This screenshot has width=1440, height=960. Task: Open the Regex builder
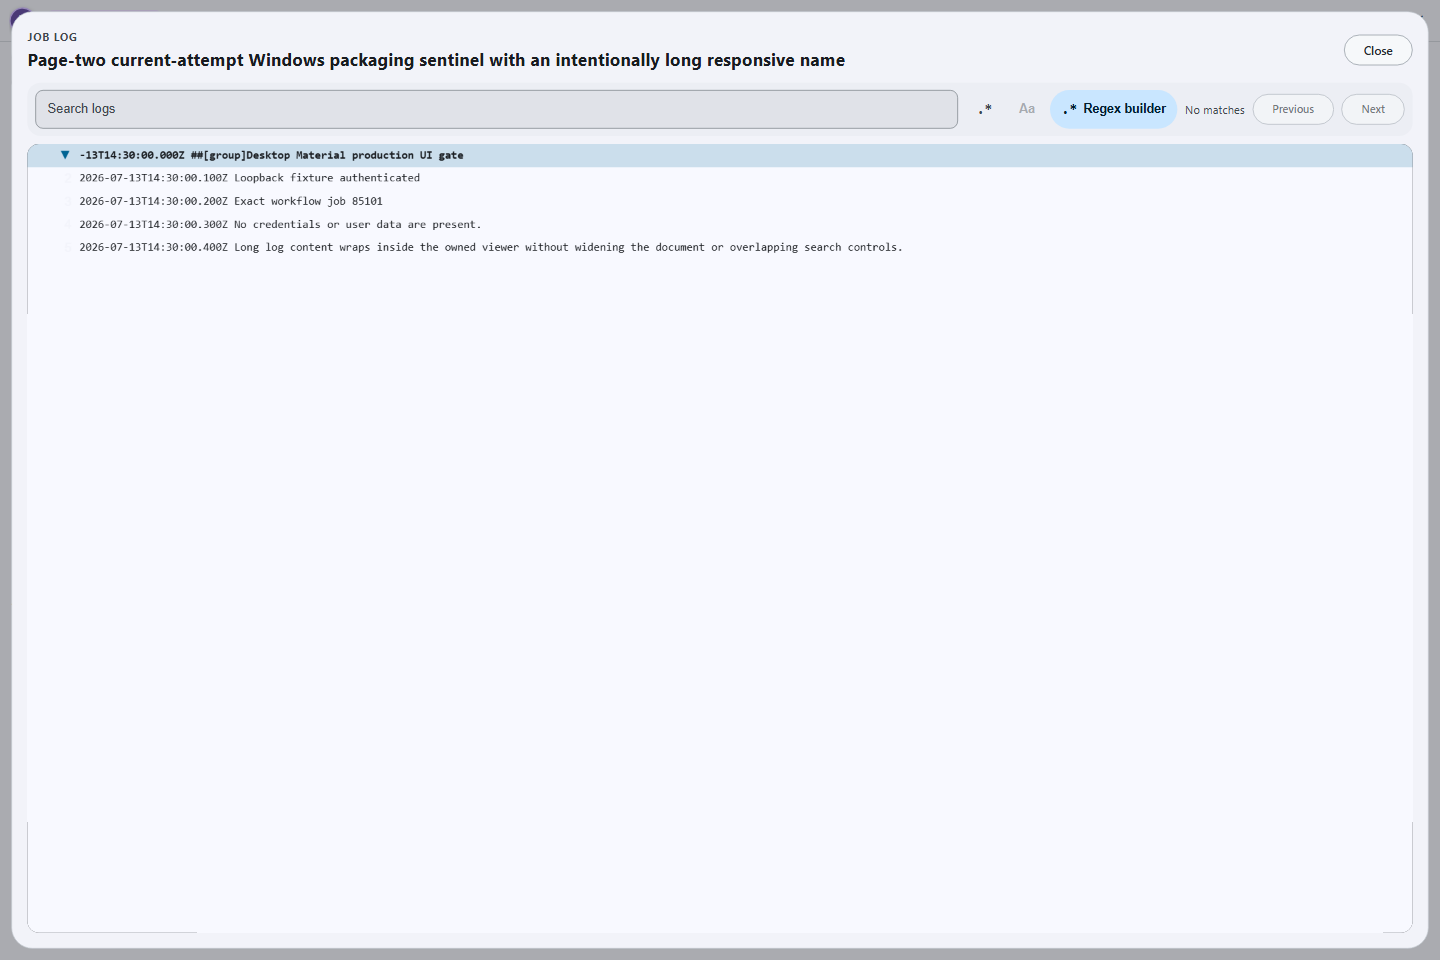pos(1114,109)
